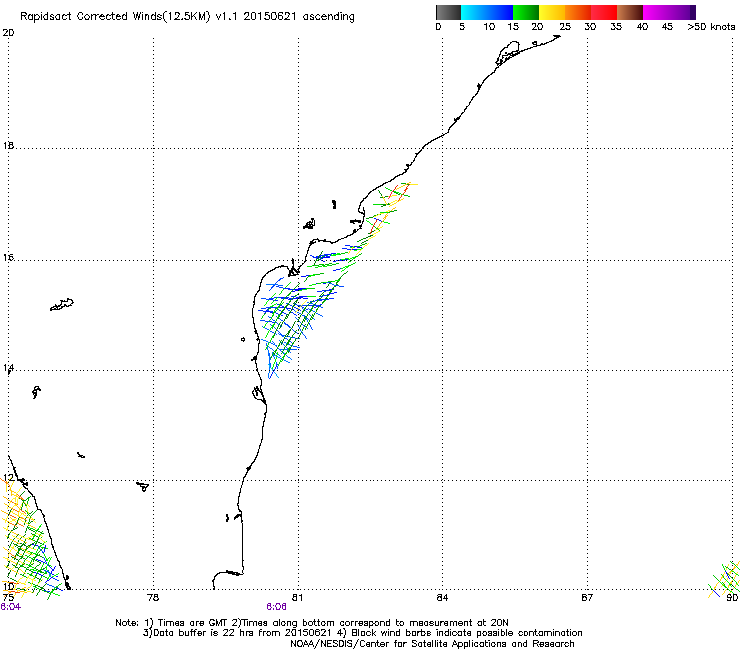Click the latitude label '18'
The width and height of the screenshot is (740, 650).
(x=8, y=145)
